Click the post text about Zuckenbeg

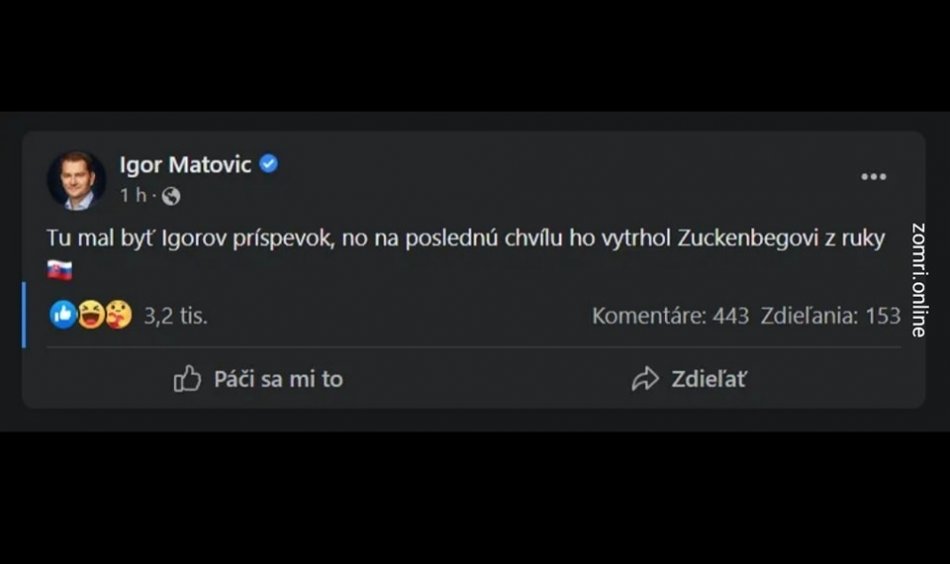click(465, 240)
